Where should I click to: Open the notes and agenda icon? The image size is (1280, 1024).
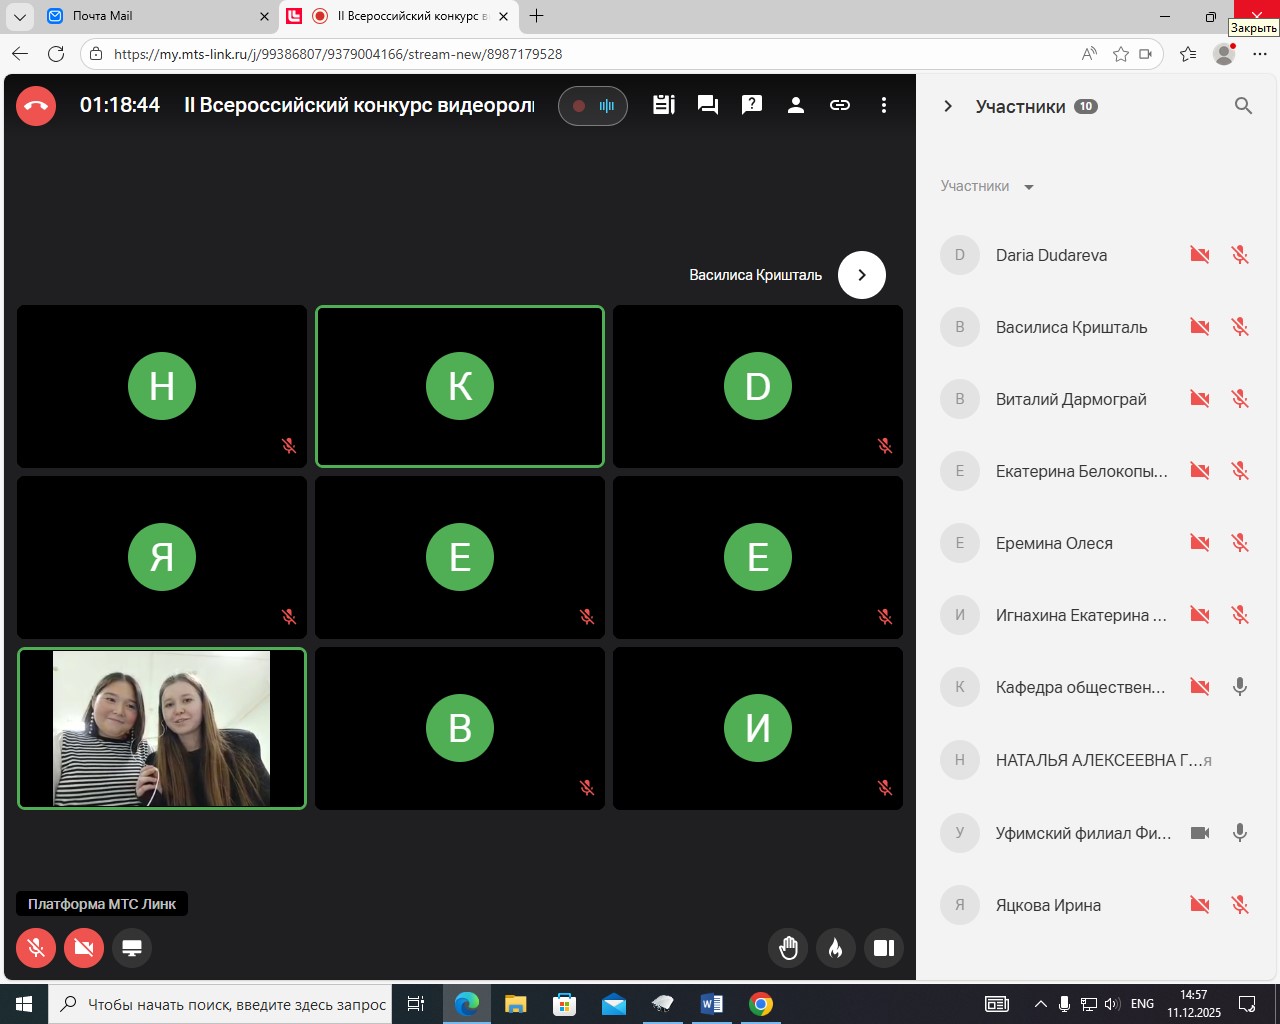[664, 105]
